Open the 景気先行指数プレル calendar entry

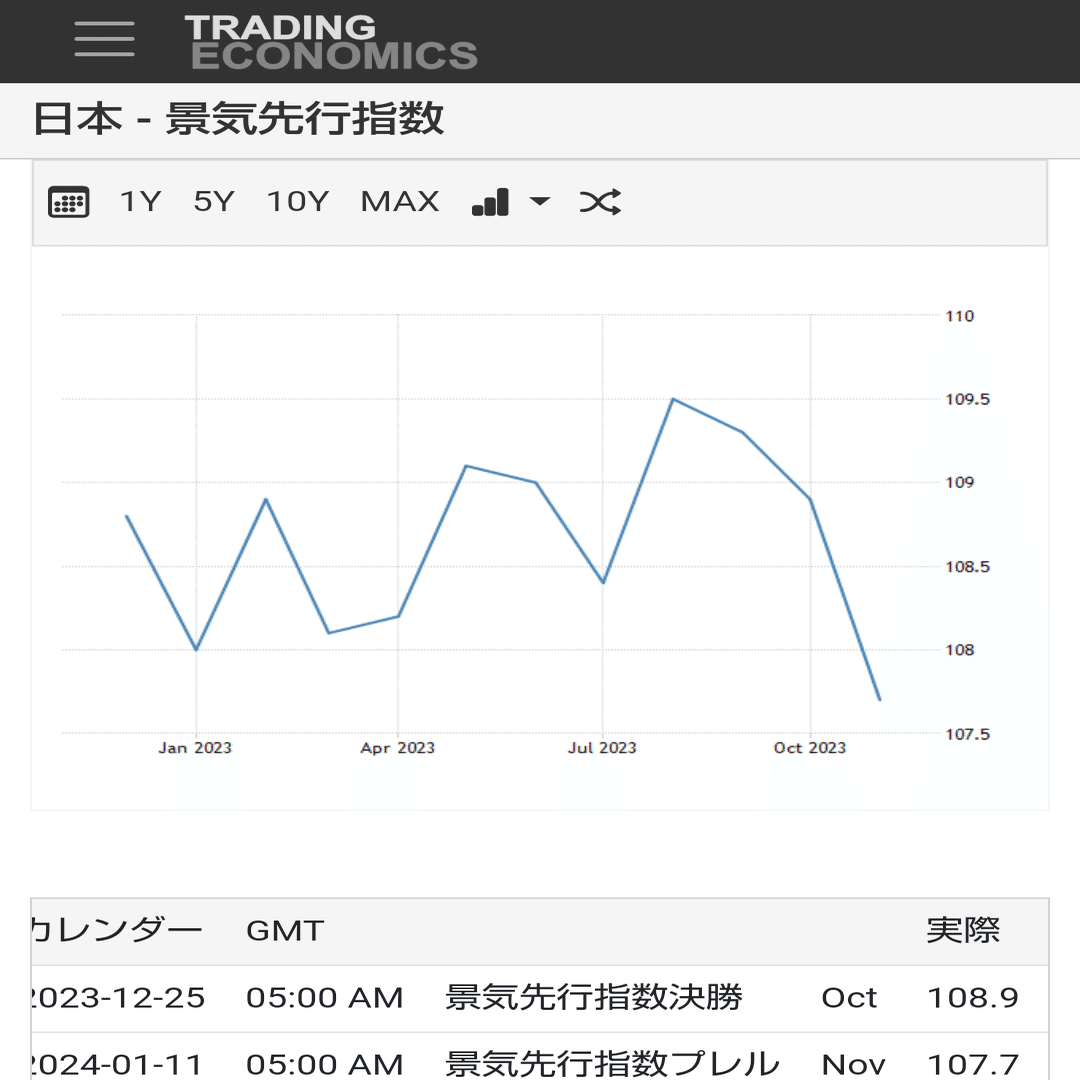point(612,1064)
